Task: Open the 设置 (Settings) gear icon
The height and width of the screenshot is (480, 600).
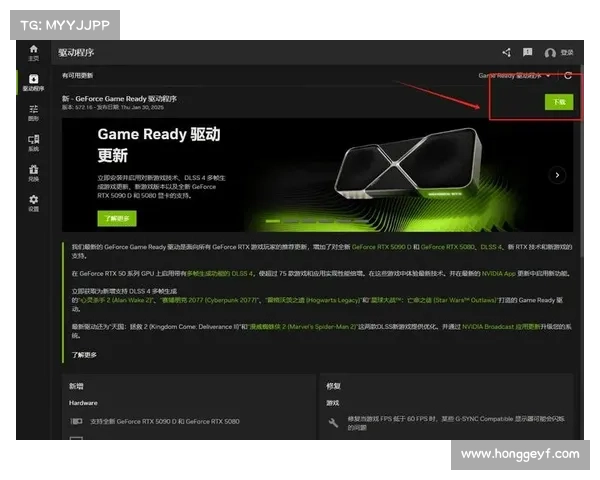Action: tap(34, 203)
